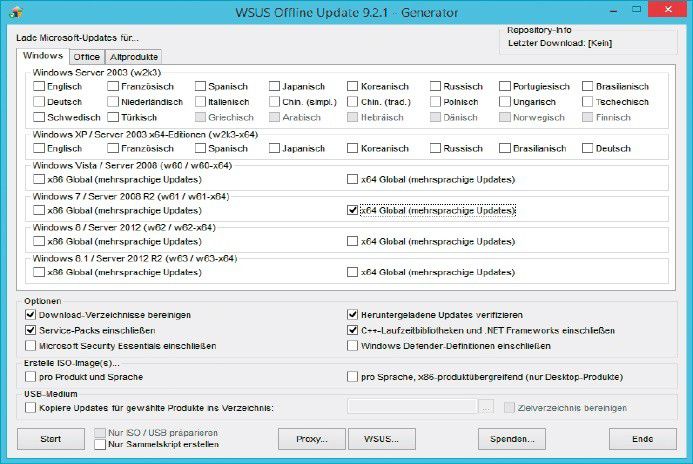Check the Chin. (trad.) option

tap(352, 102)
